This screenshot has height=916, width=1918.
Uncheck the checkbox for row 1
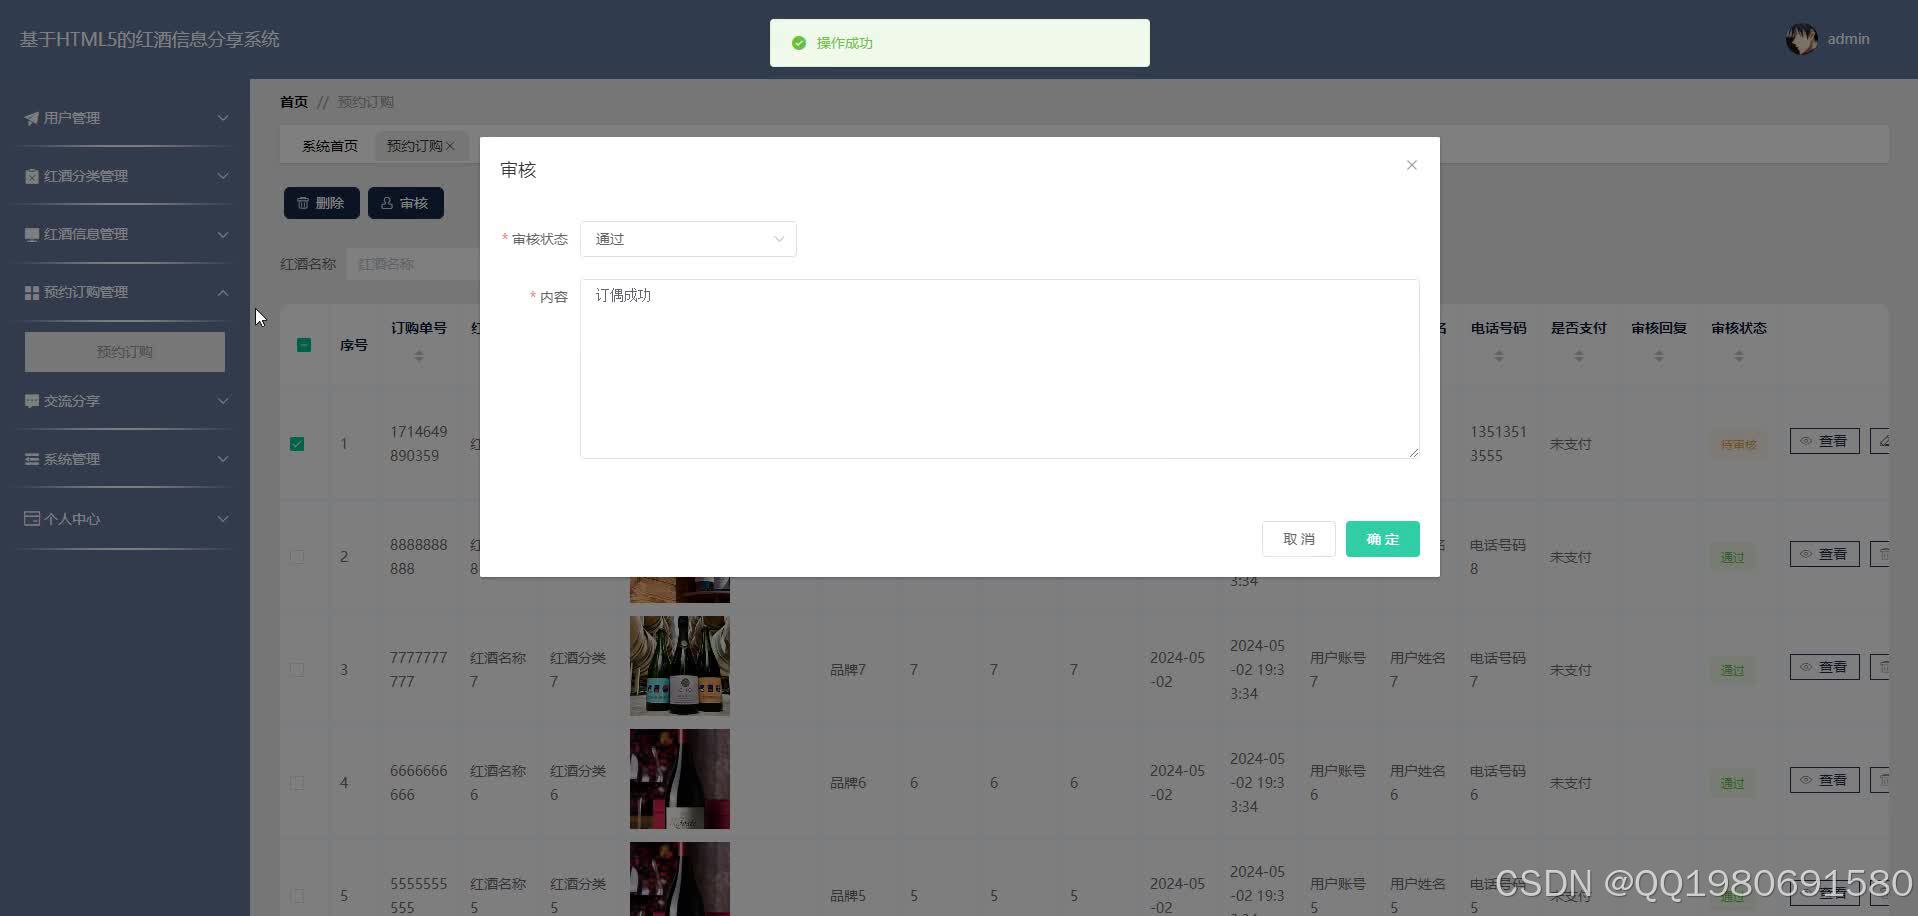297,444
